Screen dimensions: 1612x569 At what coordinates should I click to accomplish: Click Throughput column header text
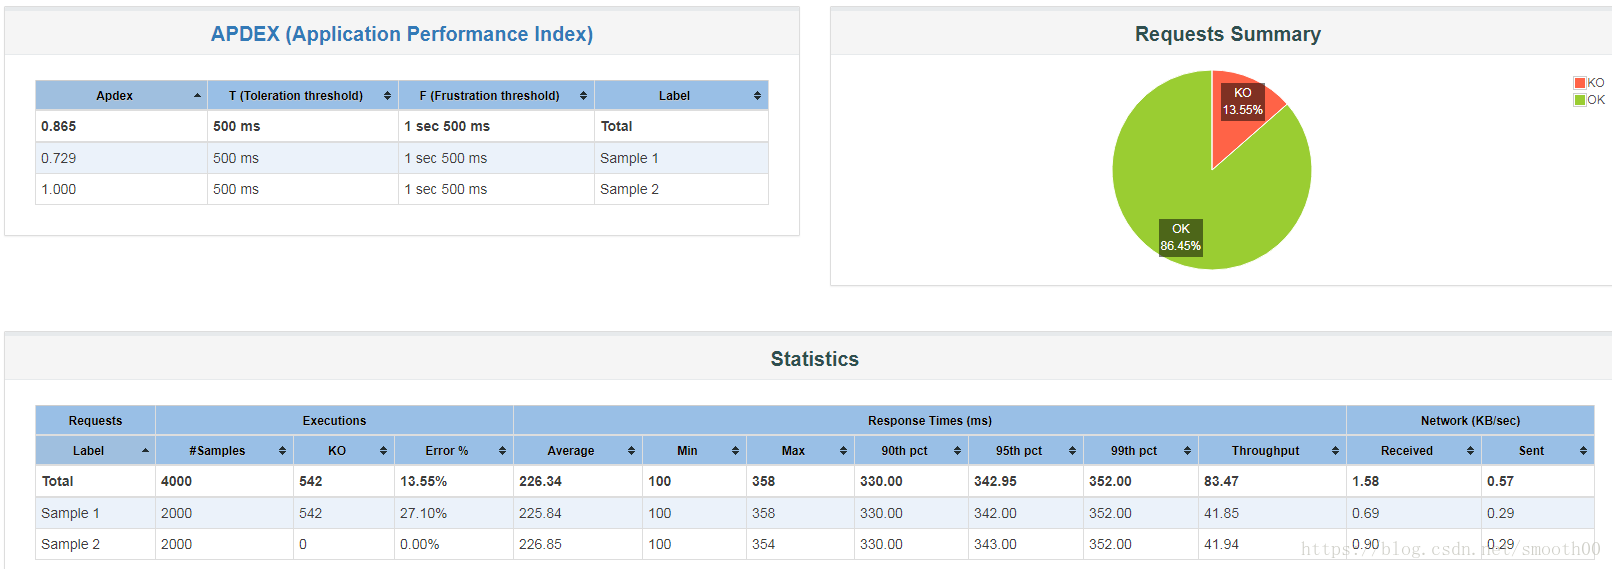click(x=1265, y=451)
